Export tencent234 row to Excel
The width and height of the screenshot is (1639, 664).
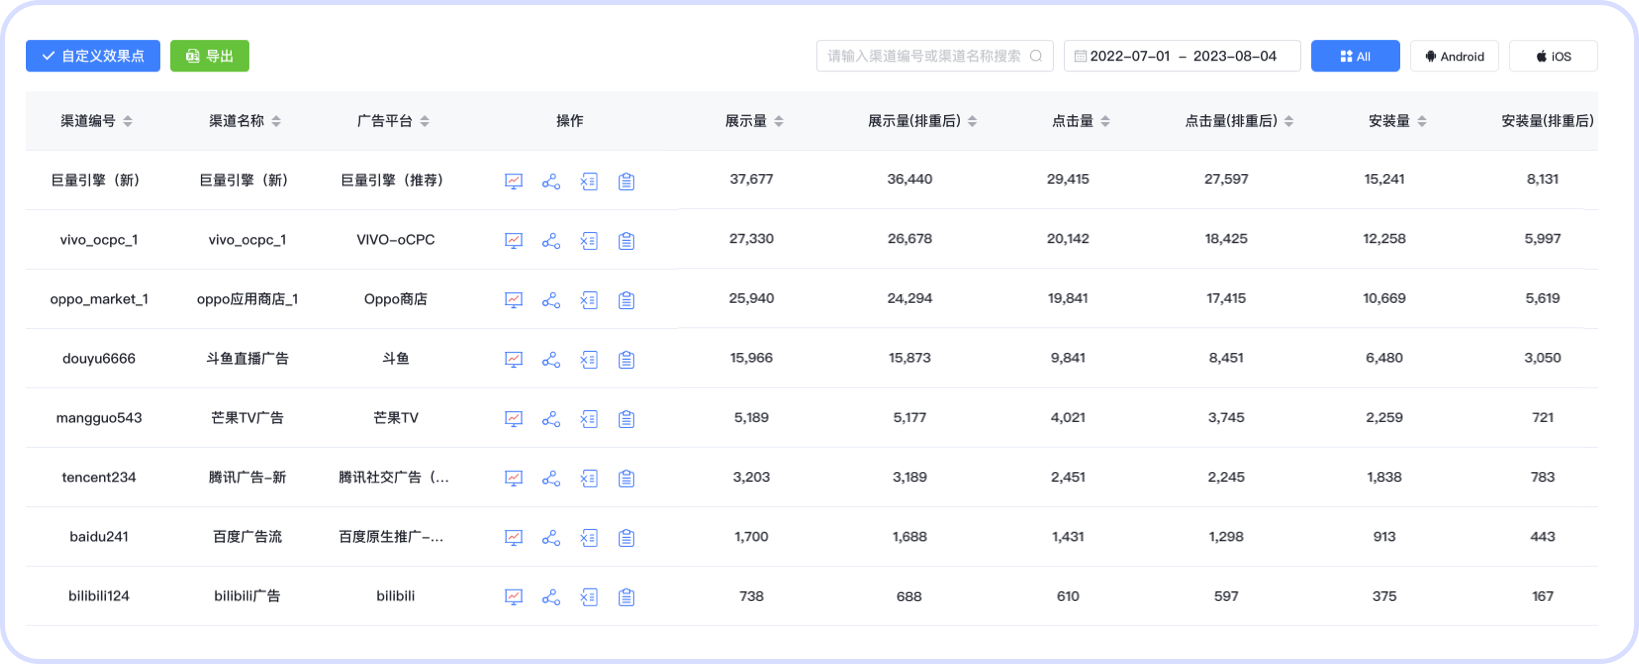coord(589,479)
